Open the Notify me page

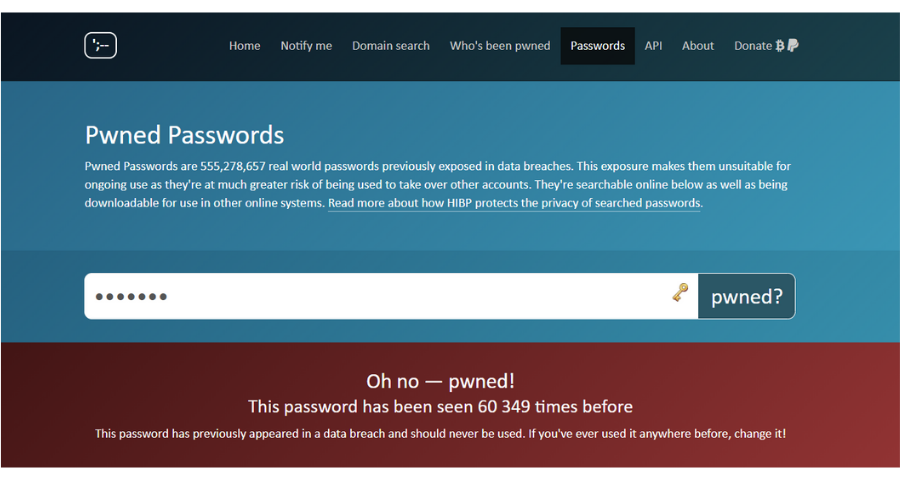306,46
